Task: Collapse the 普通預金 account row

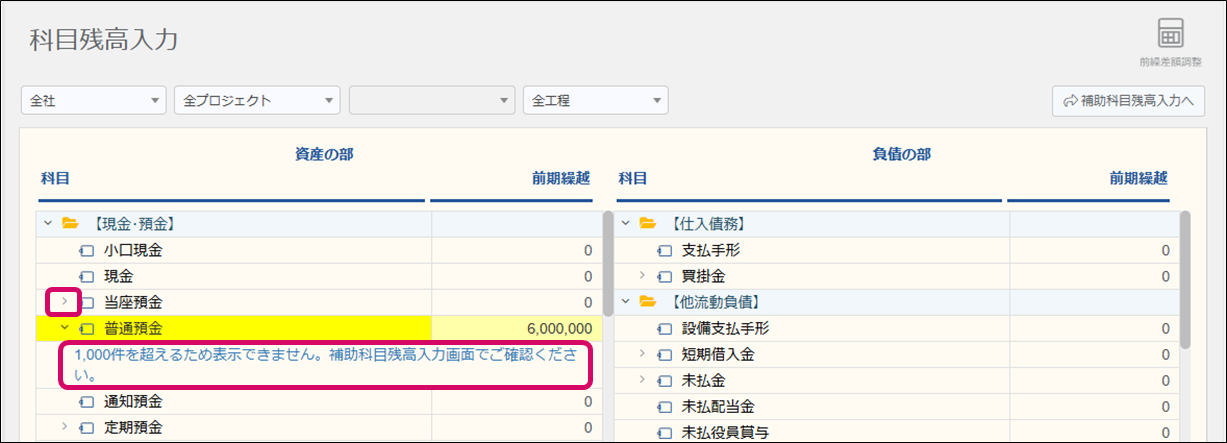Action: [x=64, y=328]
